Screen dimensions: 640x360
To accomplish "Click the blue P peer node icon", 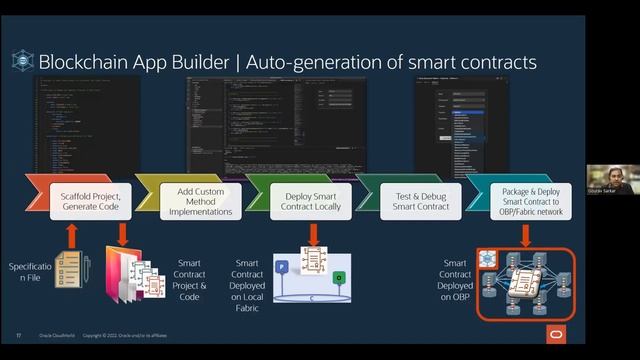I will [x=282, y=267].
